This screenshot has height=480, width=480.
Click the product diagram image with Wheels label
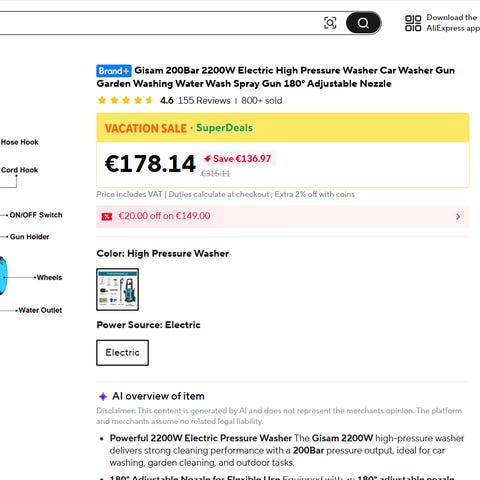[32, 227]
